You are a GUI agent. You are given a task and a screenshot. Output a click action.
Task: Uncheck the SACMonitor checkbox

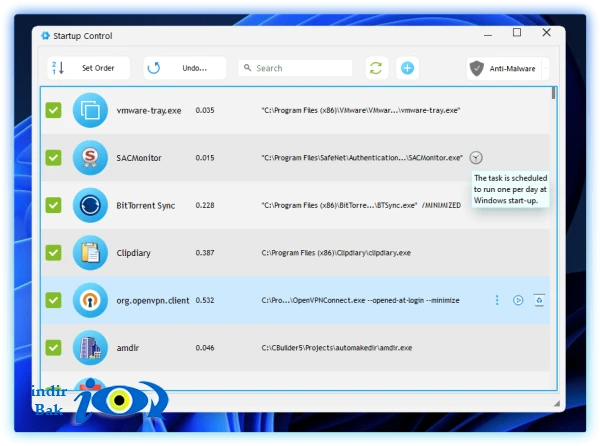(53, 158)
